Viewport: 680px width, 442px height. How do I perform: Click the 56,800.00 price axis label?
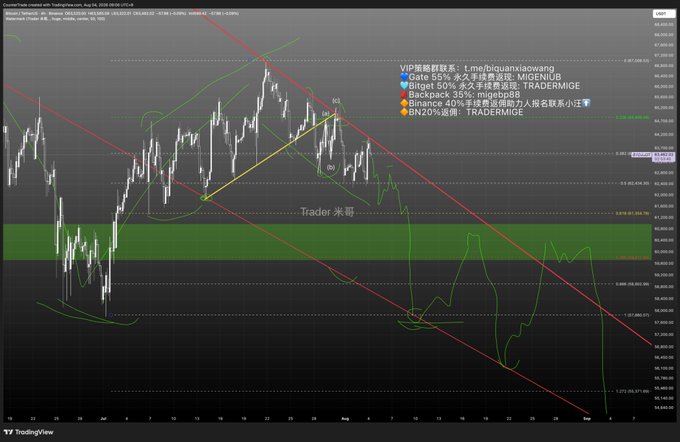[664, 347]
